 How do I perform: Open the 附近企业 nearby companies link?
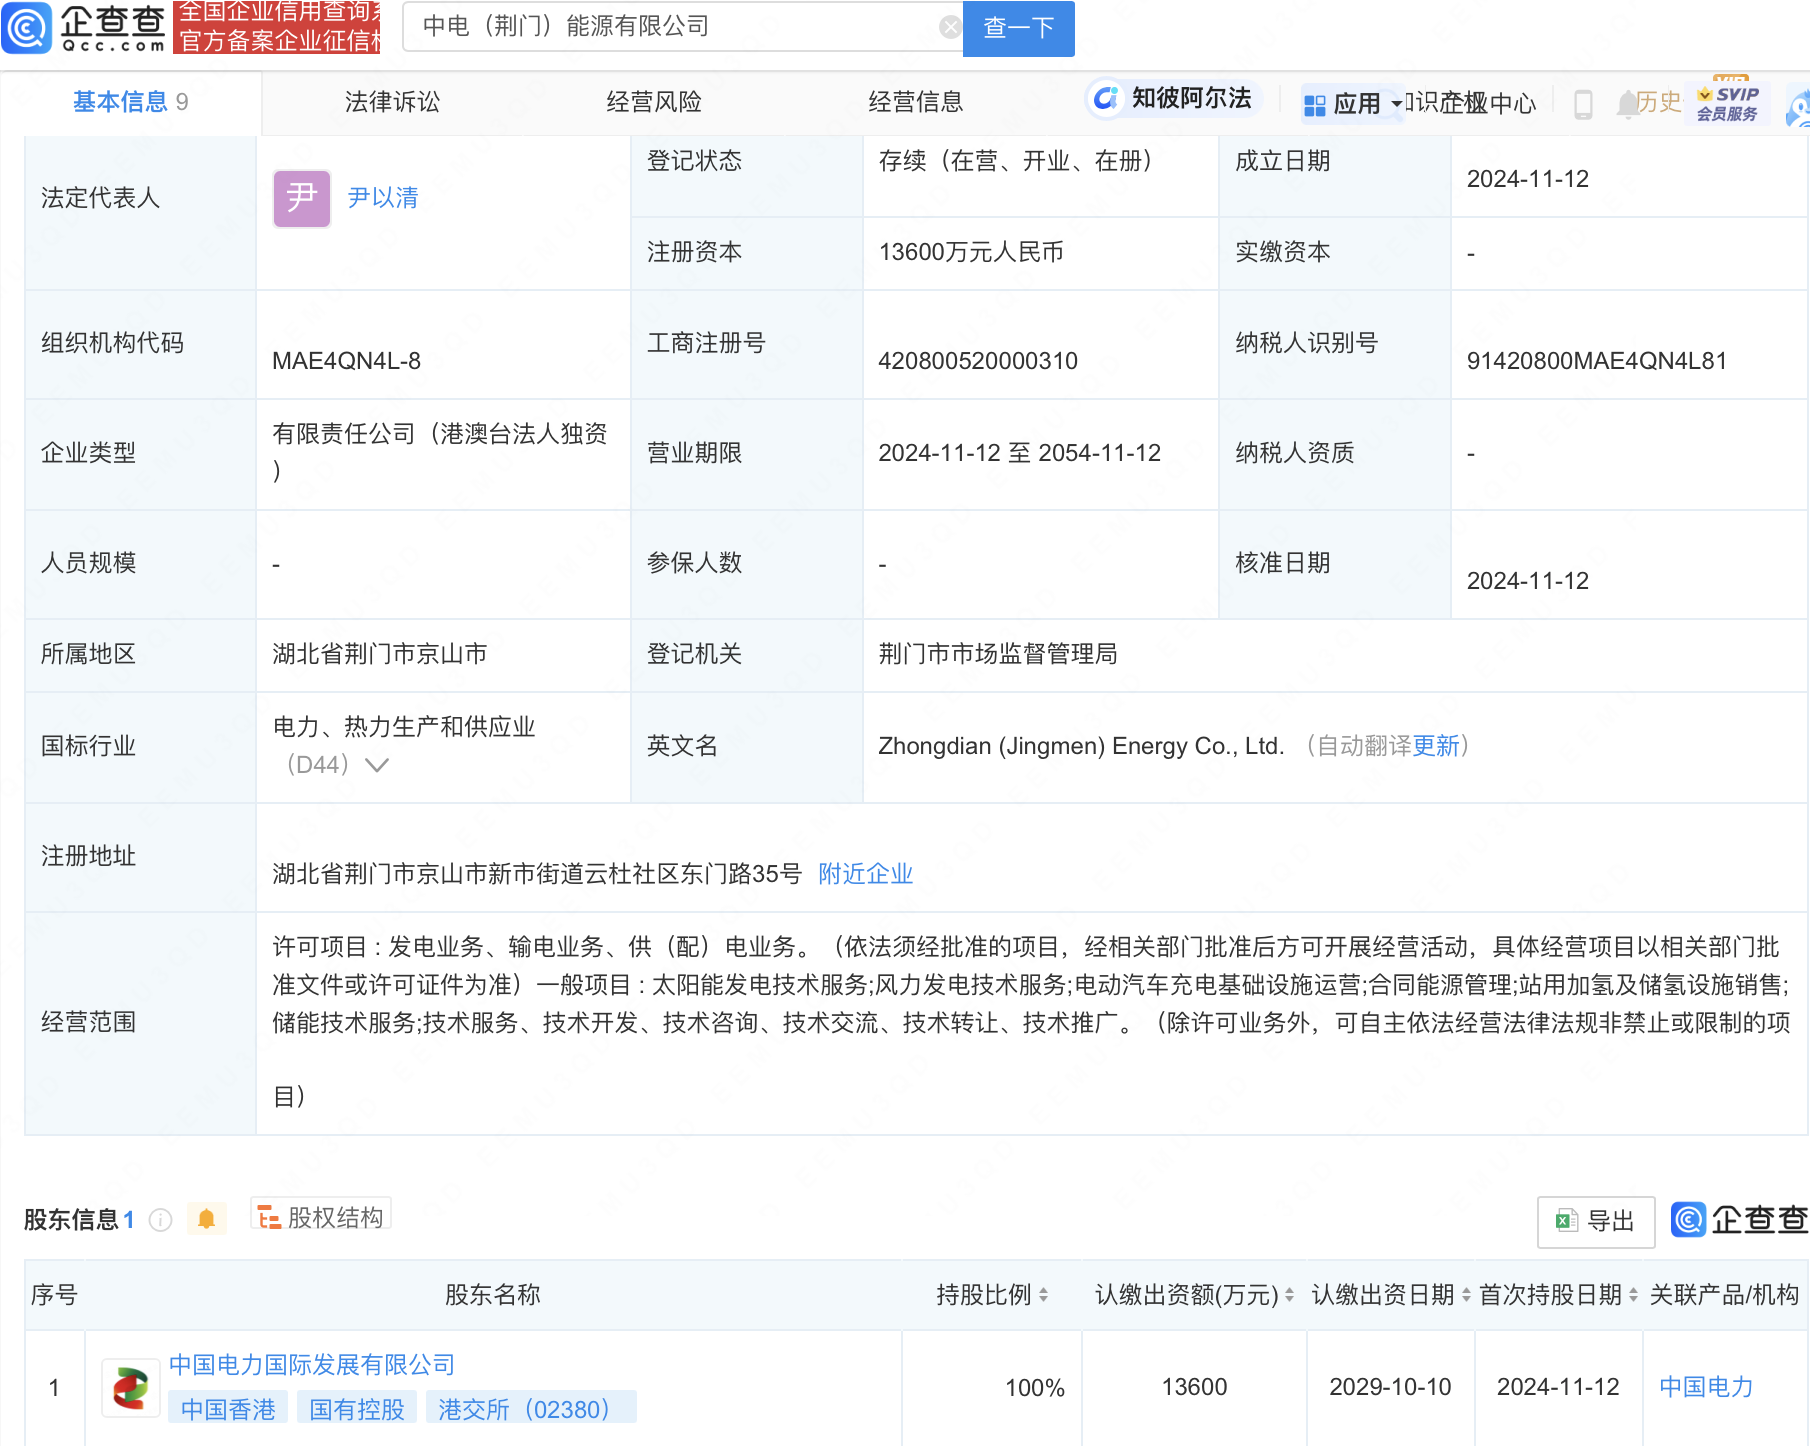[865, 874]
